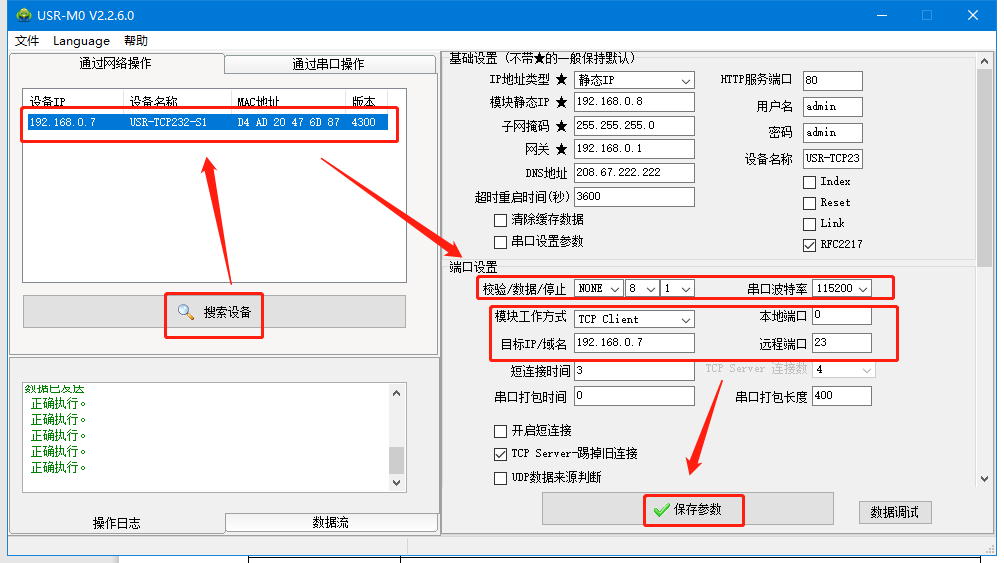Viewport: 1004px width, 563px height.
Task: Open the 文件 menu
Action: (x=27, y=41)
